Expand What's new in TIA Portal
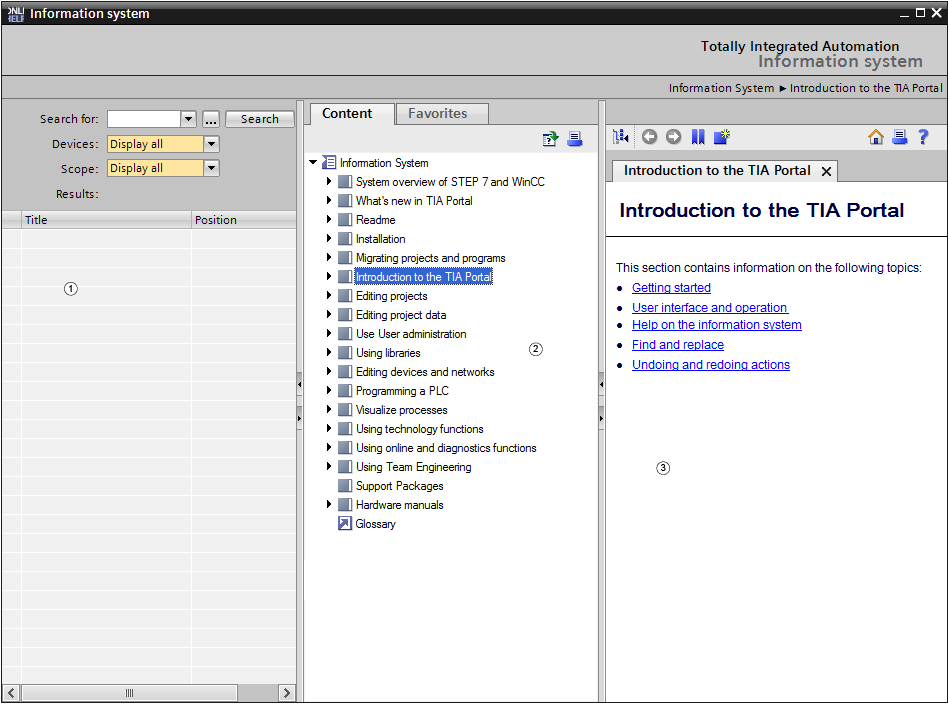948x704 pixels. point(329,200)
